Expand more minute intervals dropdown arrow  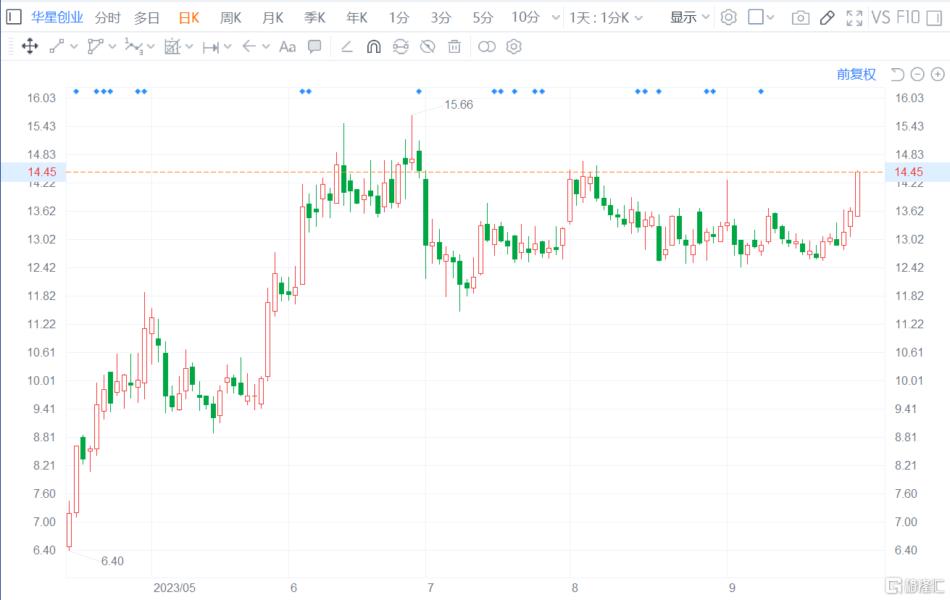[556, 18]
